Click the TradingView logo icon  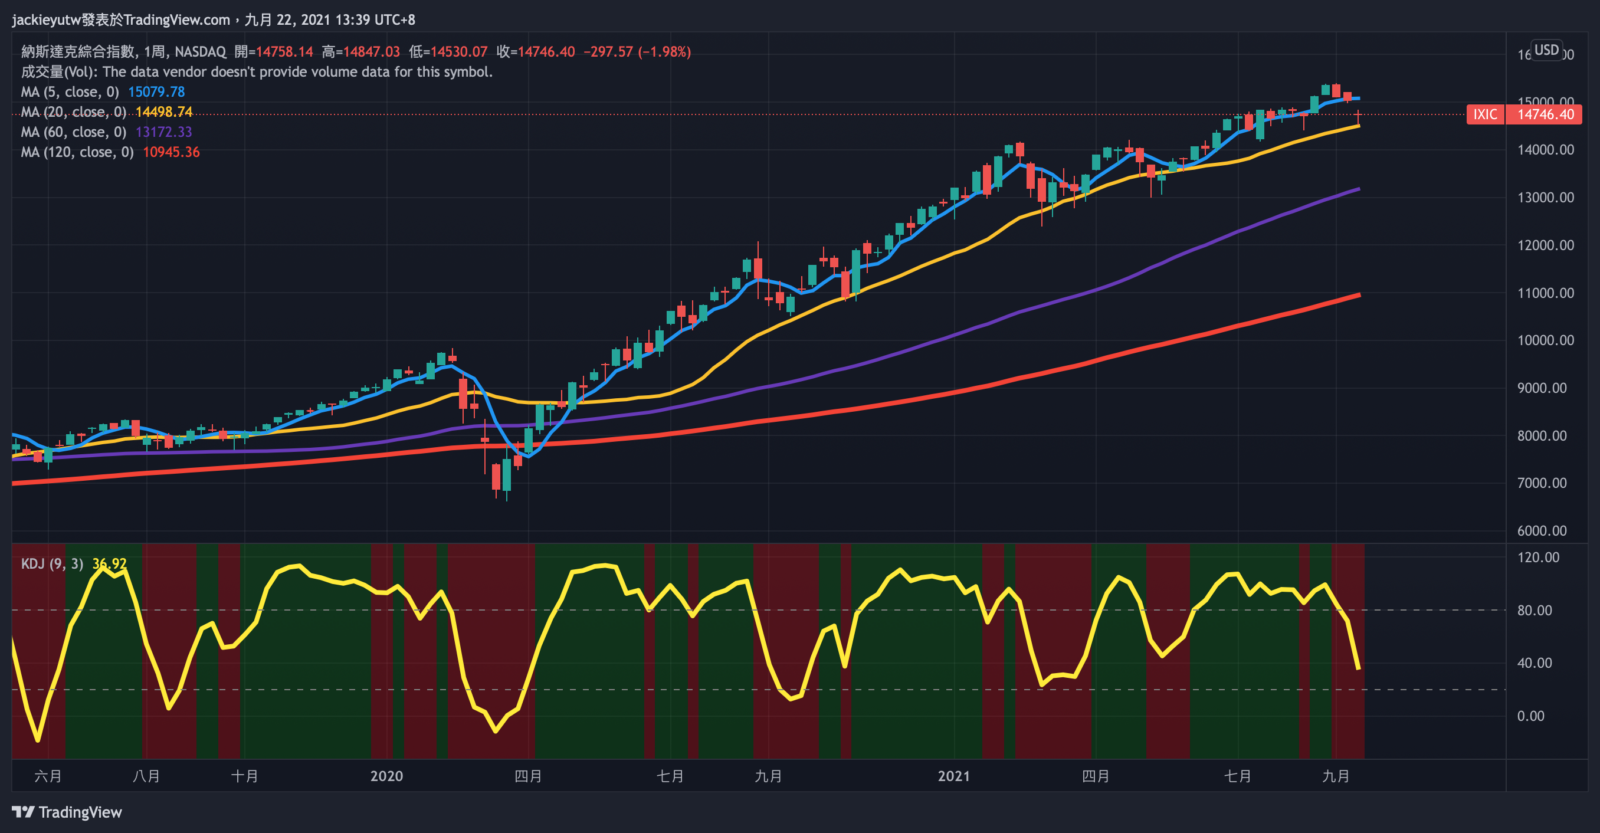tap(22, 812)
